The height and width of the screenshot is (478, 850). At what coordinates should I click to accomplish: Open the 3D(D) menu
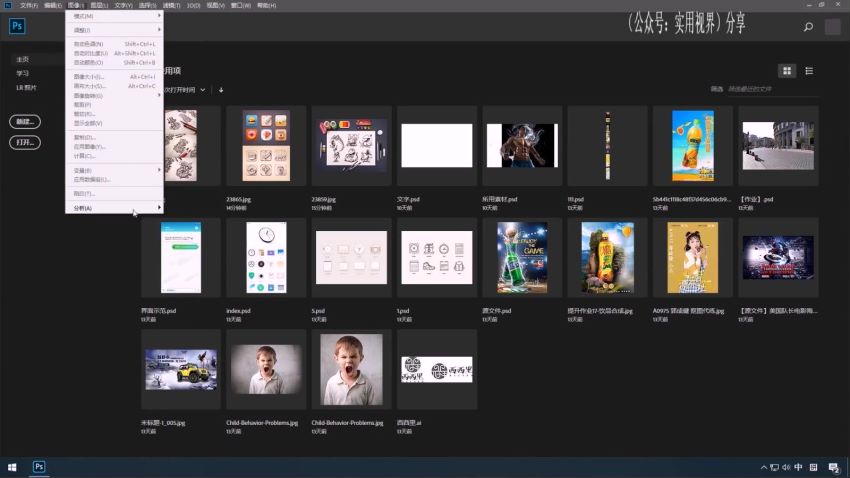pos(194,5)
